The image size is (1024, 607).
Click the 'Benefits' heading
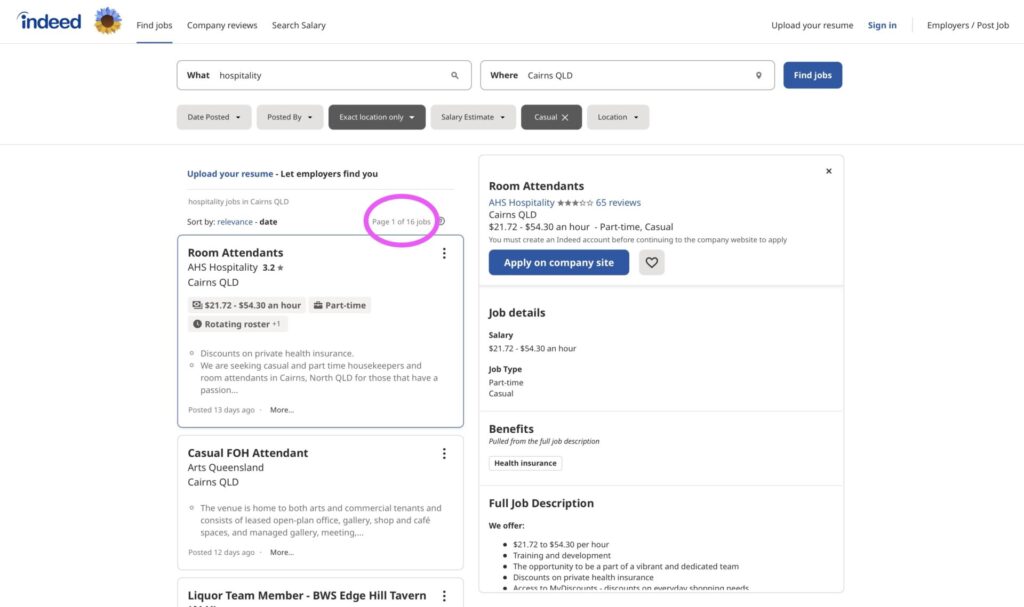pyautogui.click(x=511, y=429)
